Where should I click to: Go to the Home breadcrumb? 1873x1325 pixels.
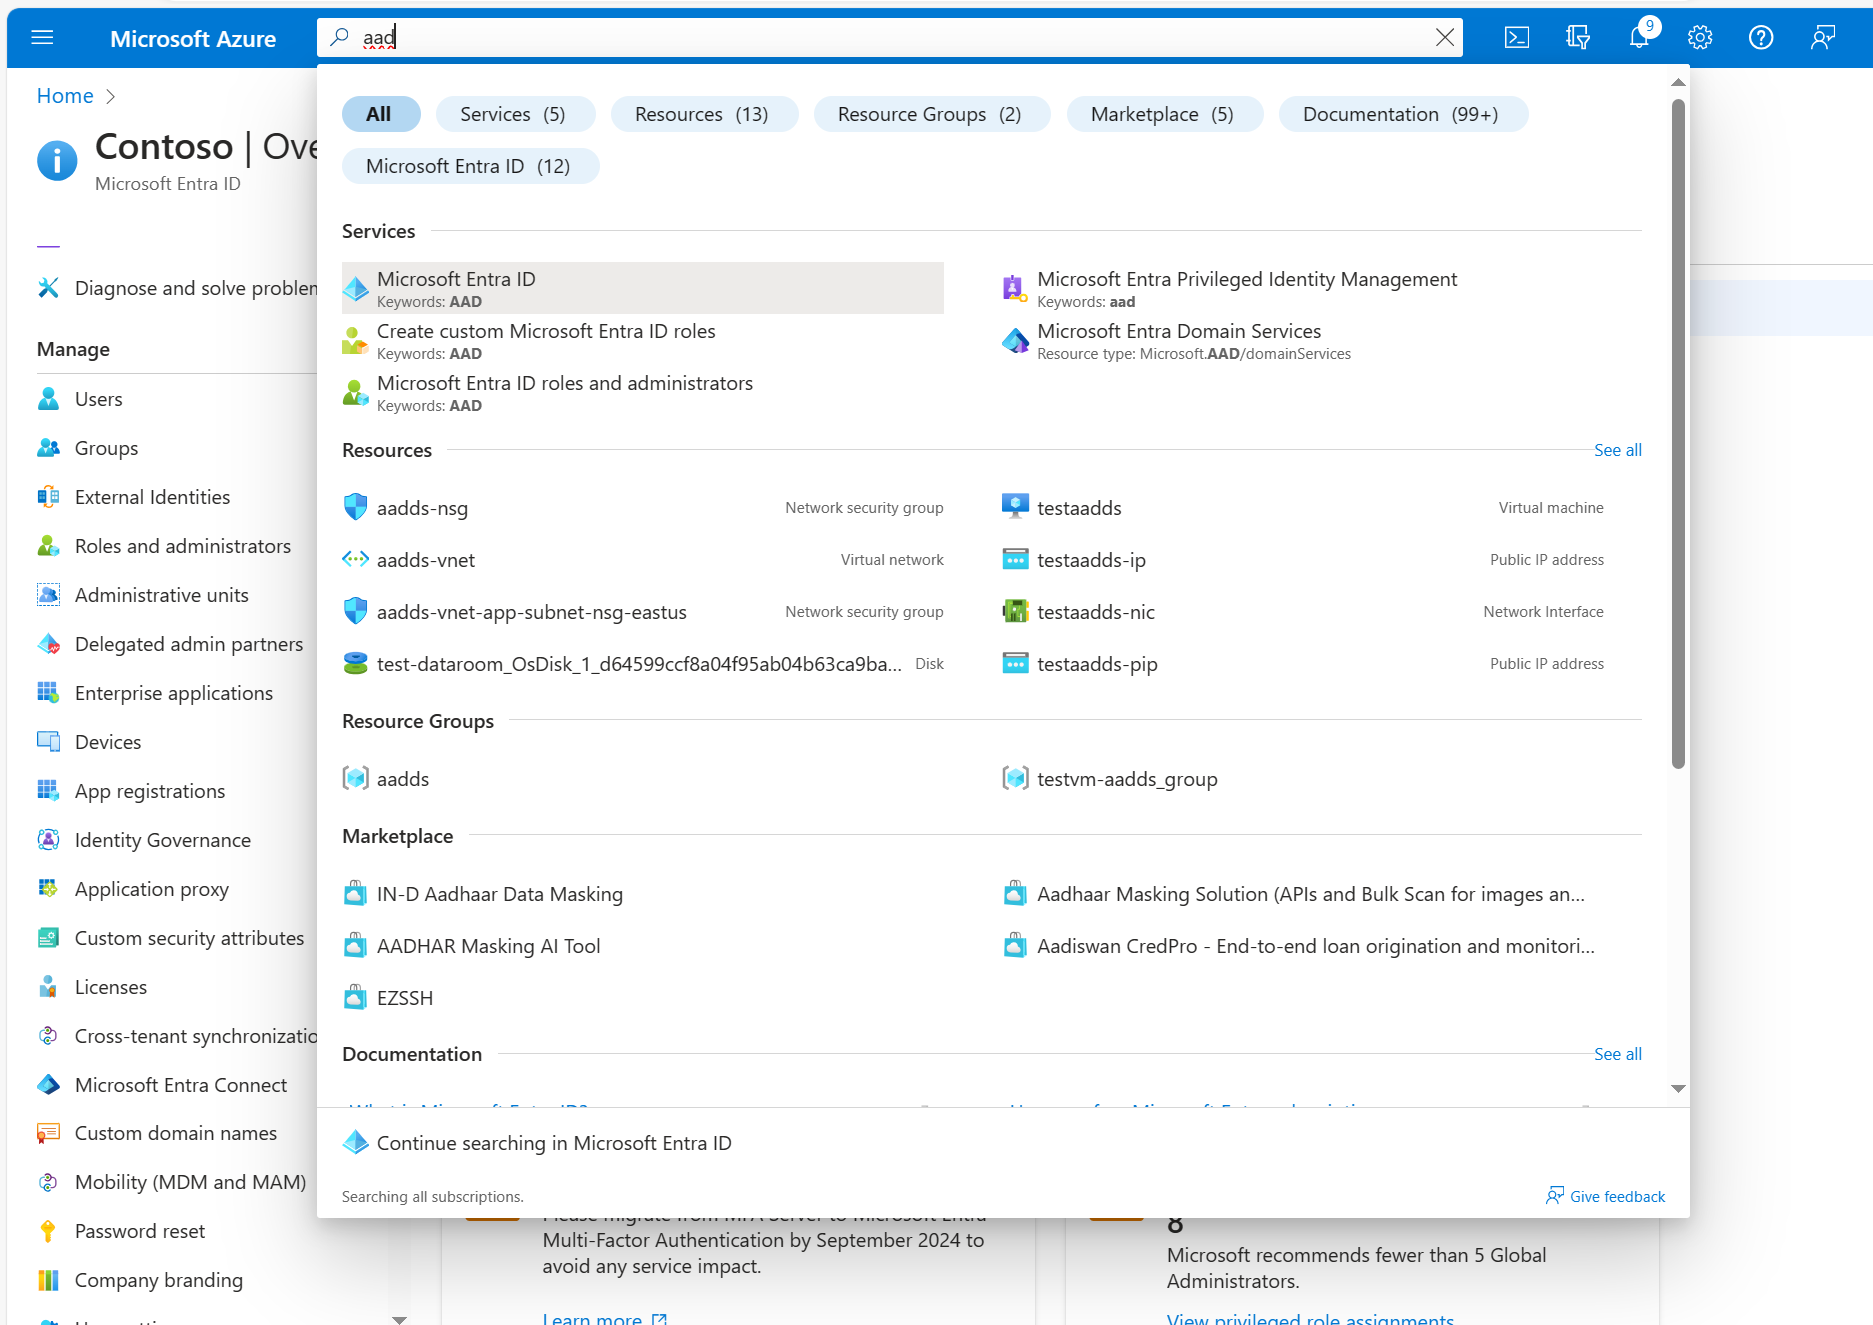point(65,96)
